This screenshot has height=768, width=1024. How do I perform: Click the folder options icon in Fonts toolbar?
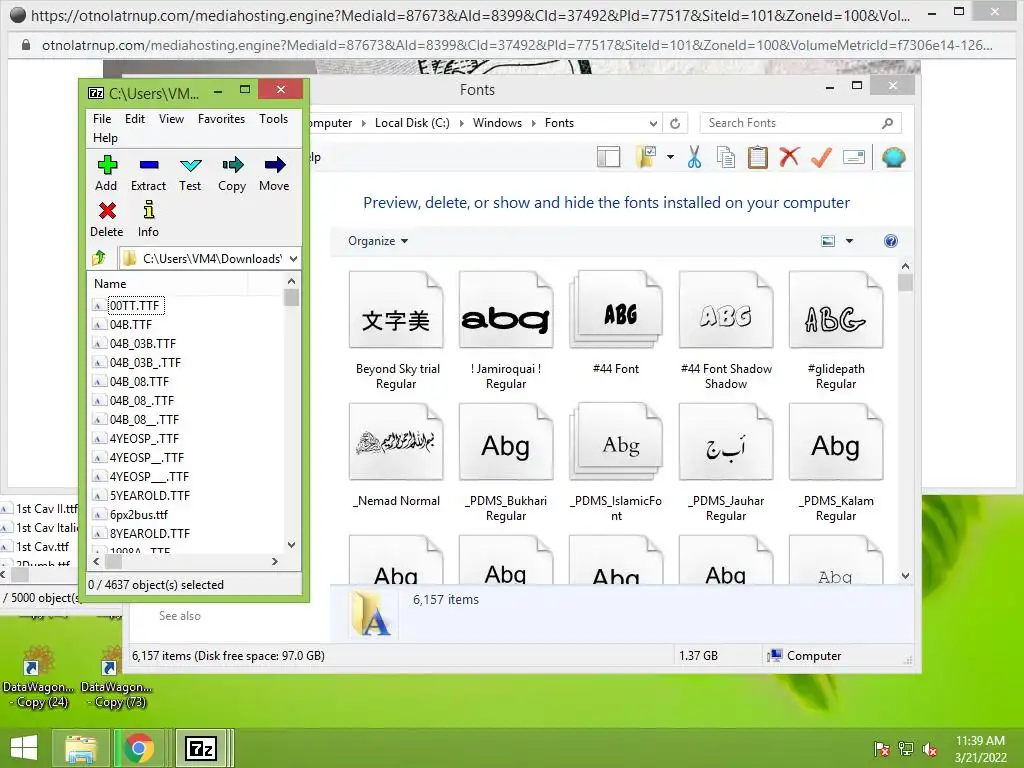(x=647, y=157)
